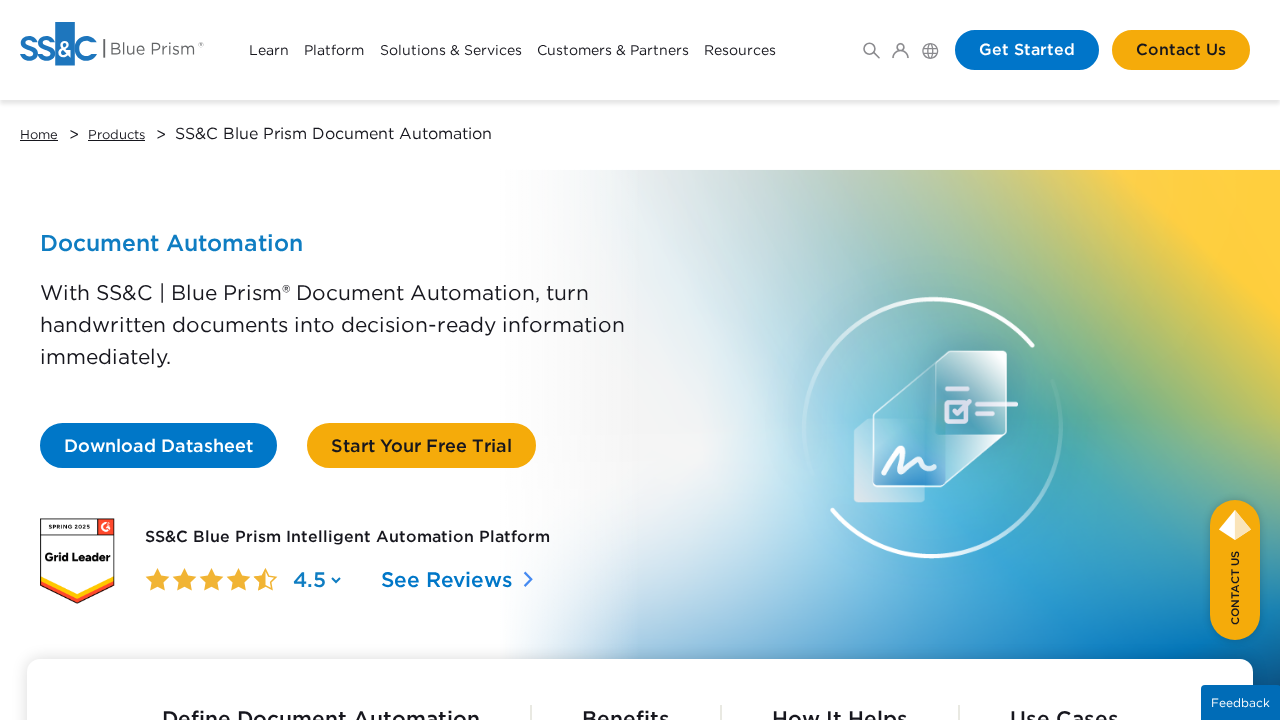Expand the Solutions & Services menu
Screen dimensions: 1280x720
450,50
